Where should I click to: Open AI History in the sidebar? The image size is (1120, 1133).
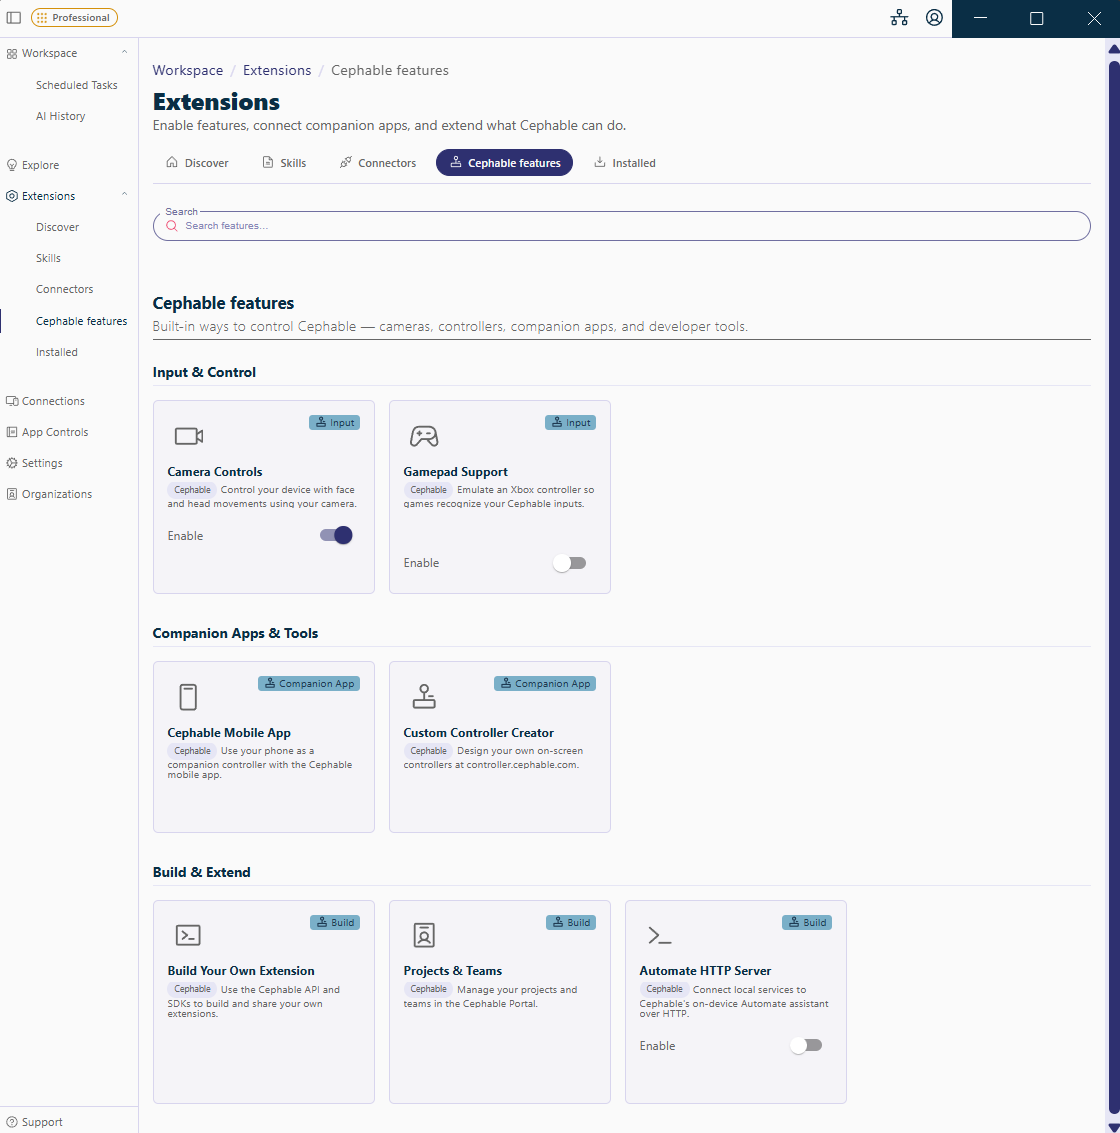pyautogui.click(x=61, y=116)
